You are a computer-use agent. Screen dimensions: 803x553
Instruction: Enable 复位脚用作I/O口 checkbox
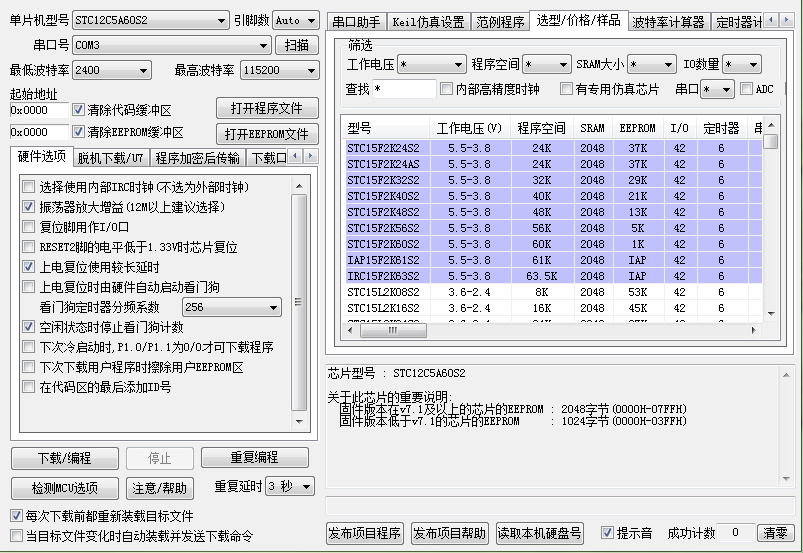pyautogui.click(x=29, y=226)
